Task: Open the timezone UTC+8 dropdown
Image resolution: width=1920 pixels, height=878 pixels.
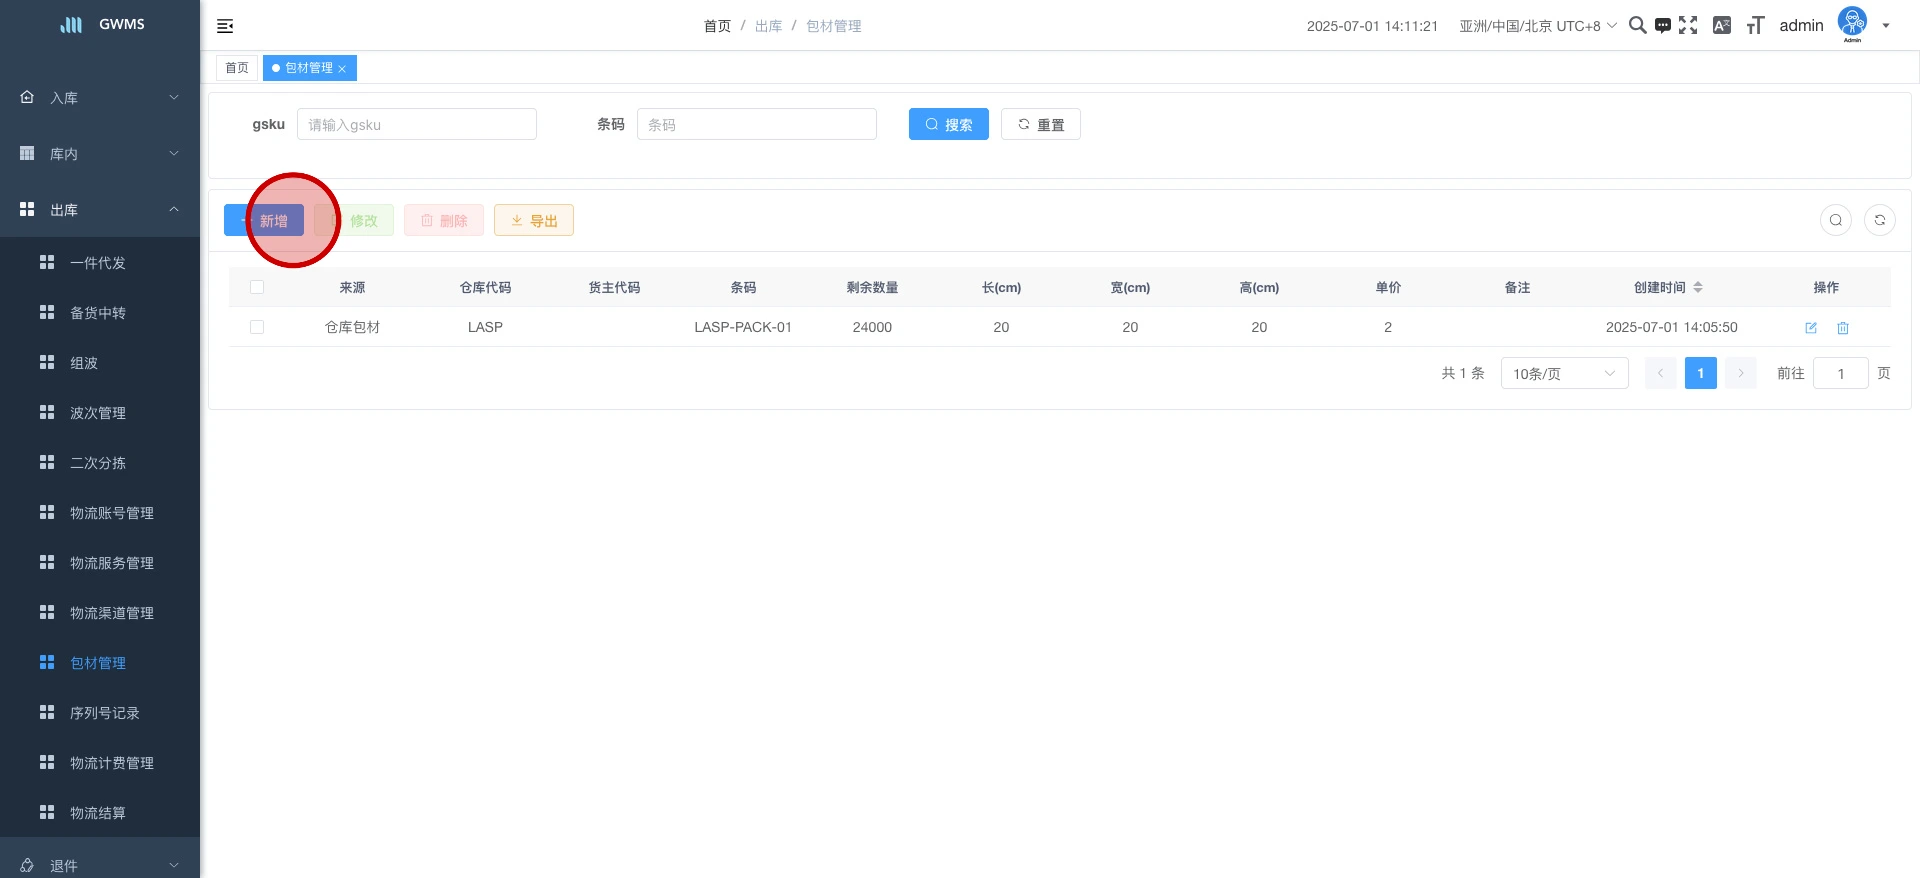Action: pyautogui.click(x=1537, y=26)
